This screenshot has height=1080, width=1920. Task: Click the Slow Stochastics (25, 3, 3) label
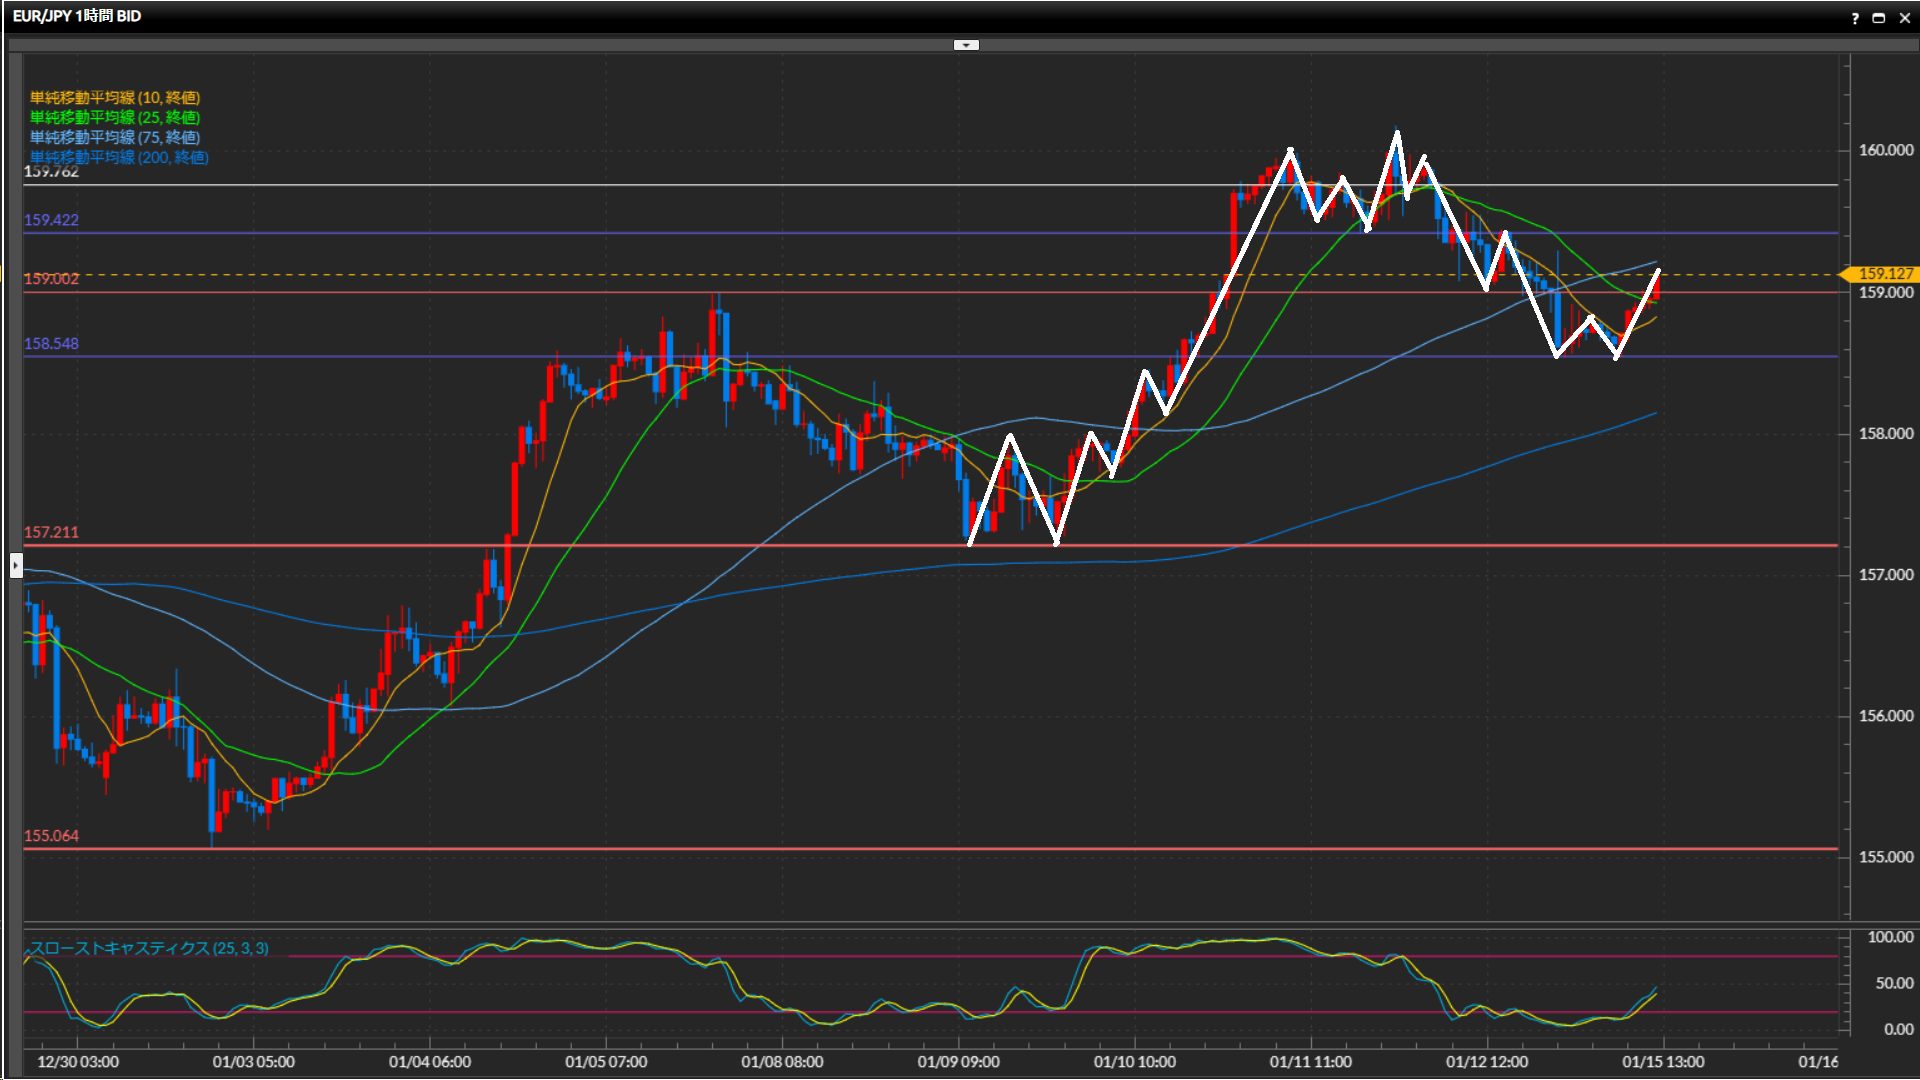pos(149,948)
